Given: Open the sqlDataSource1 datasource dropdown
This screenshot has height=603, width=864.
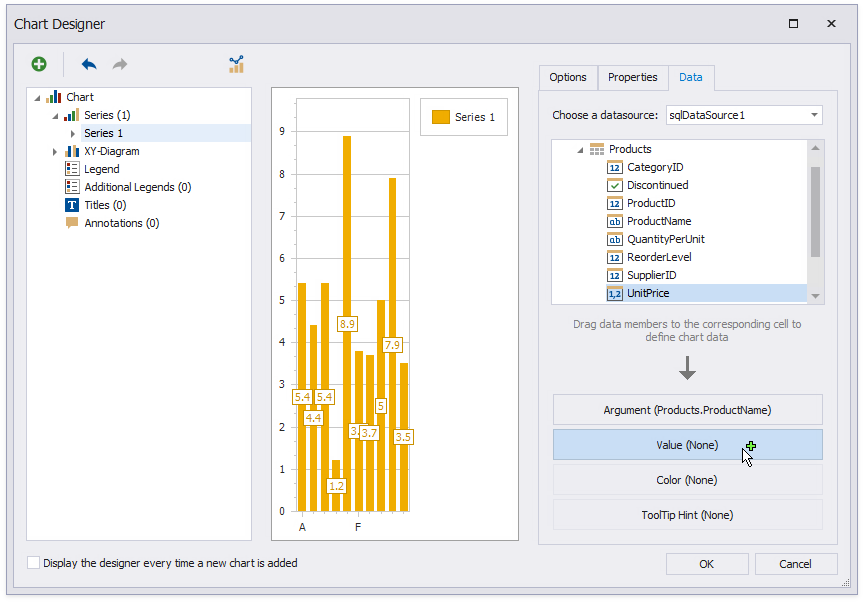Looking at the screenshot, I should click(x=815, y=114).
